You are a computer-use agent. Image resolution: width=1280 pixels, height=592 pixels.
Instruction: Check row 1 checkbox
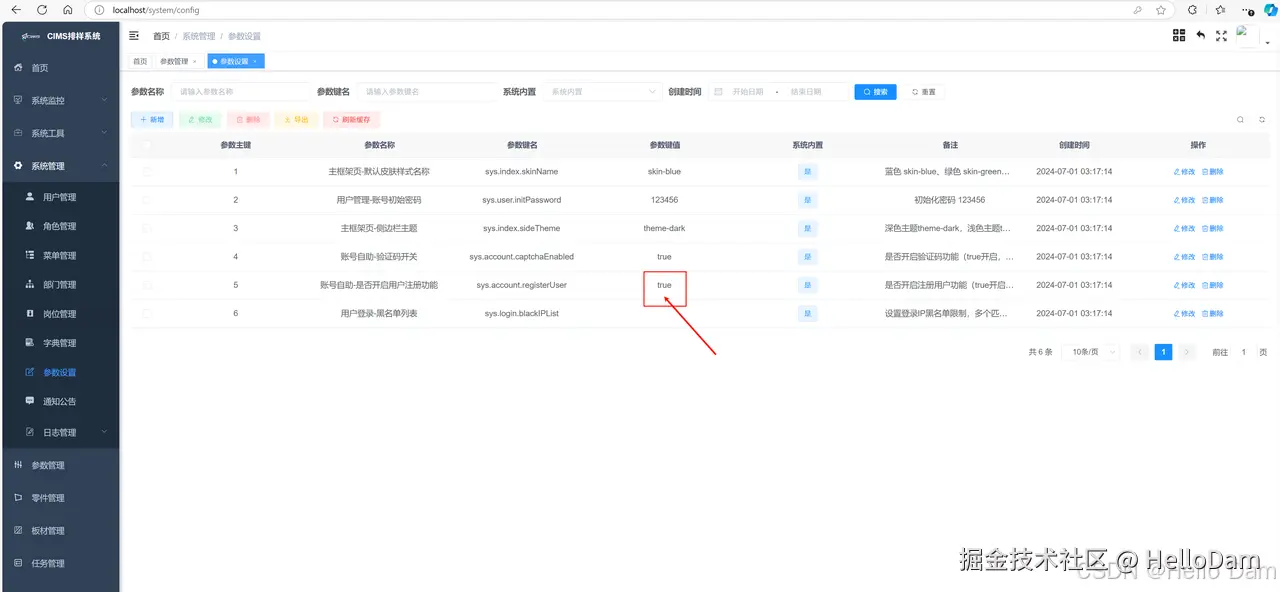[x=148, y=171]
